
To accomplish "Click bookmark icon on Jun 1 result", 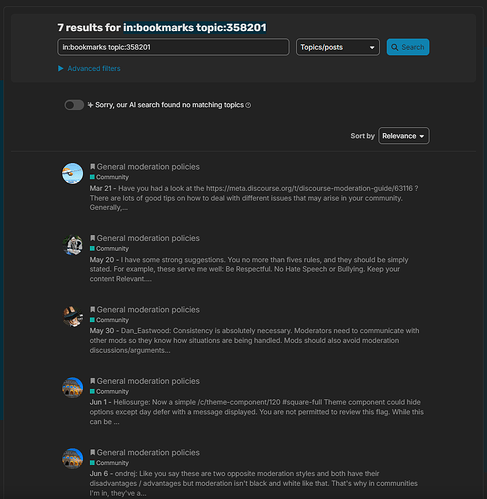I will click(93, 381).
